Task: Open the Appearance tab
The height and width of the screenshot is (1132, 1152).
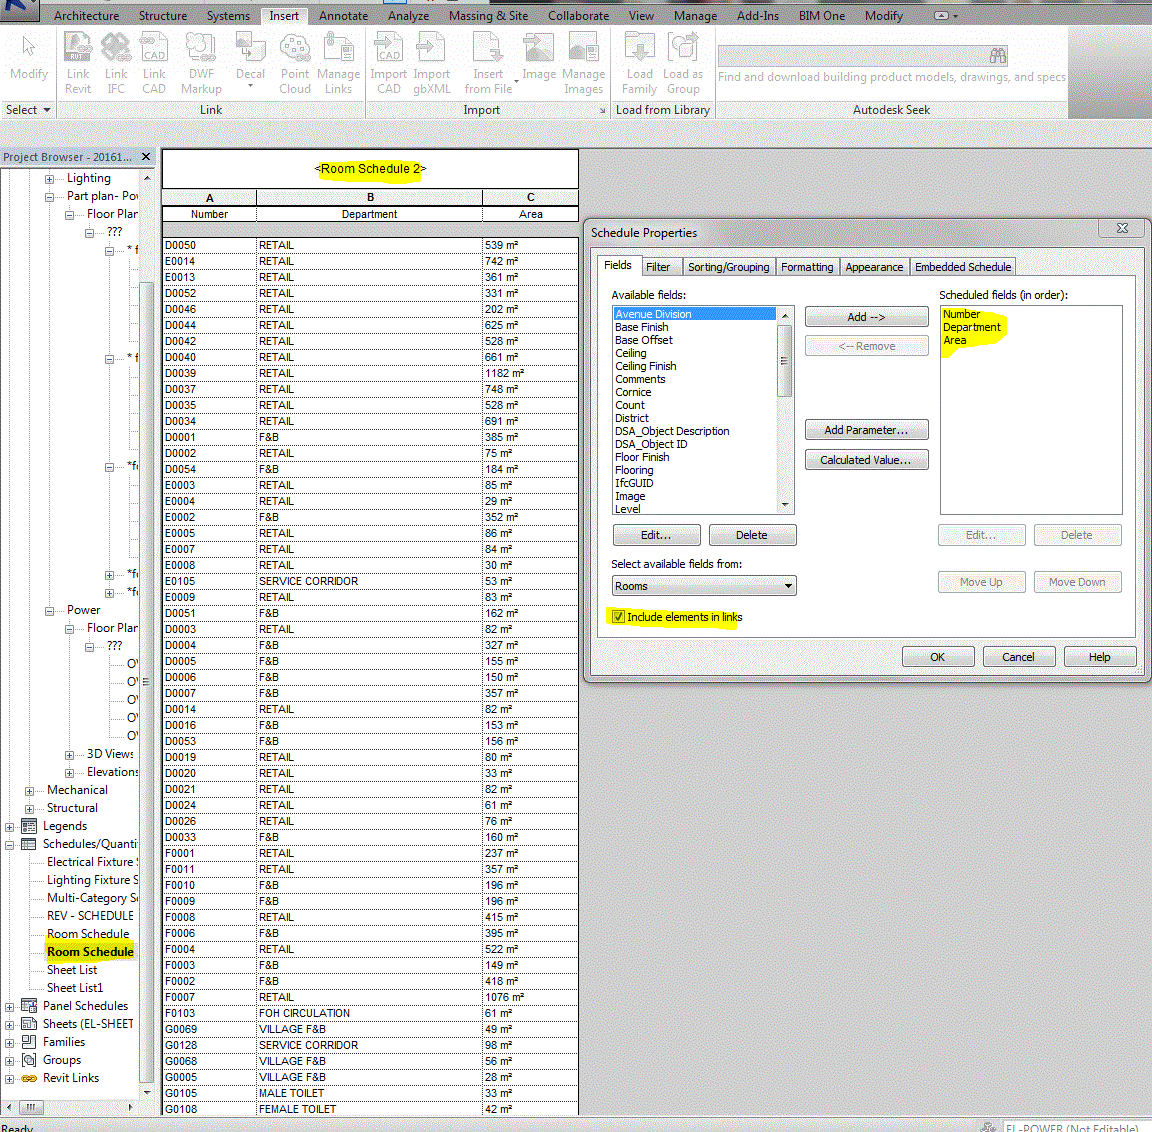Action: click(874, 267)
